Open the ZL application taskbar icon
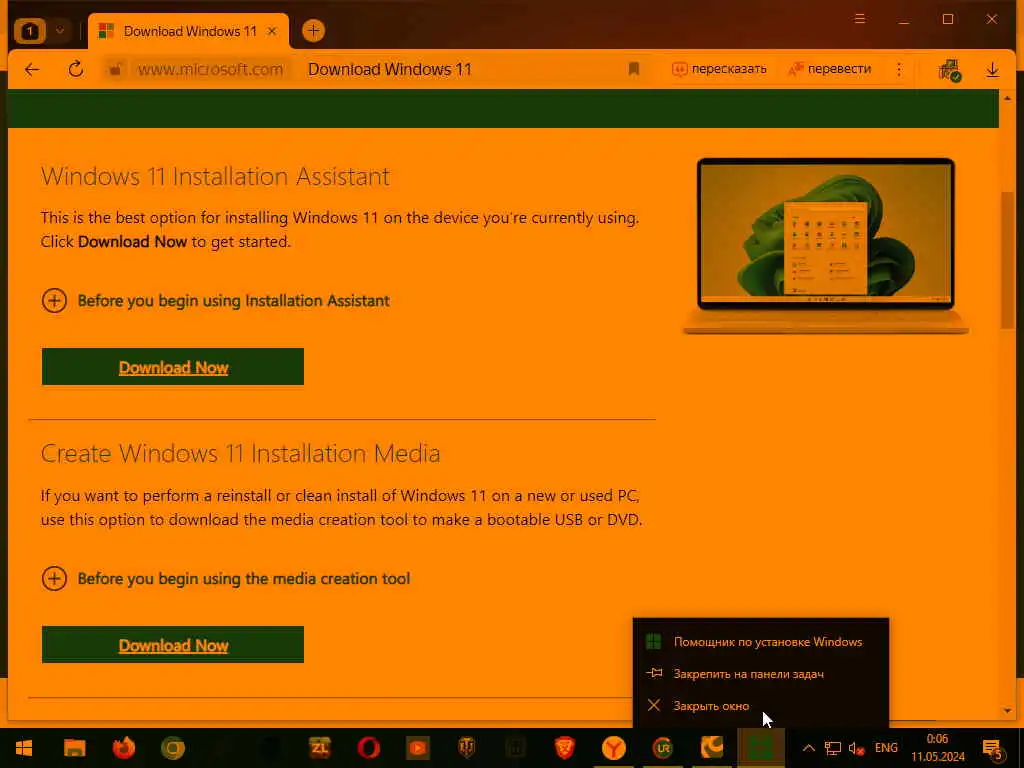1024x768 pixels. (319, 748)
